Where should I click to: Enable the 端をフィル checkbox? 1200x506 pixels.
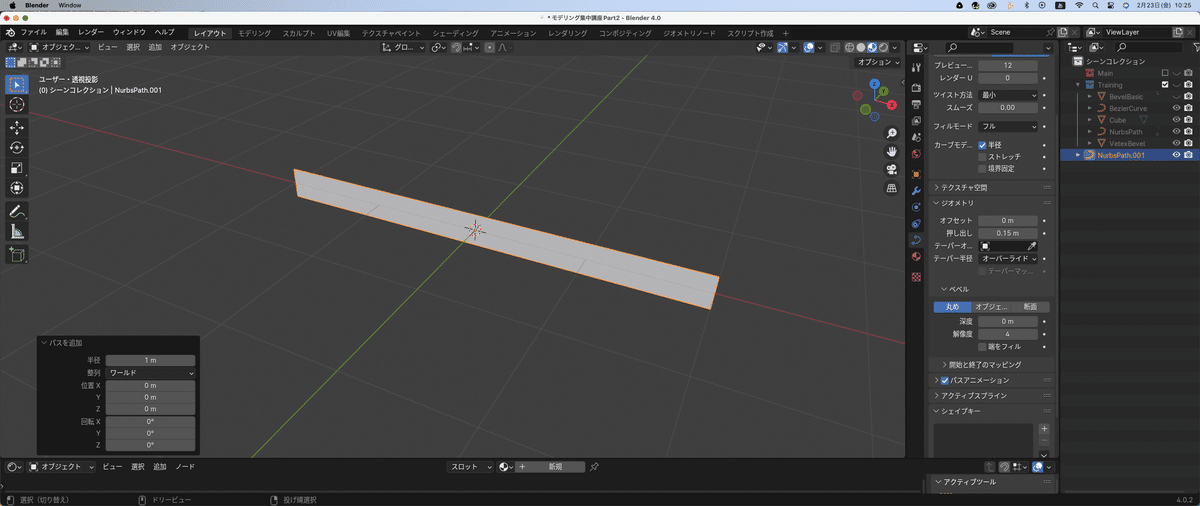click(x=982, y=346)
